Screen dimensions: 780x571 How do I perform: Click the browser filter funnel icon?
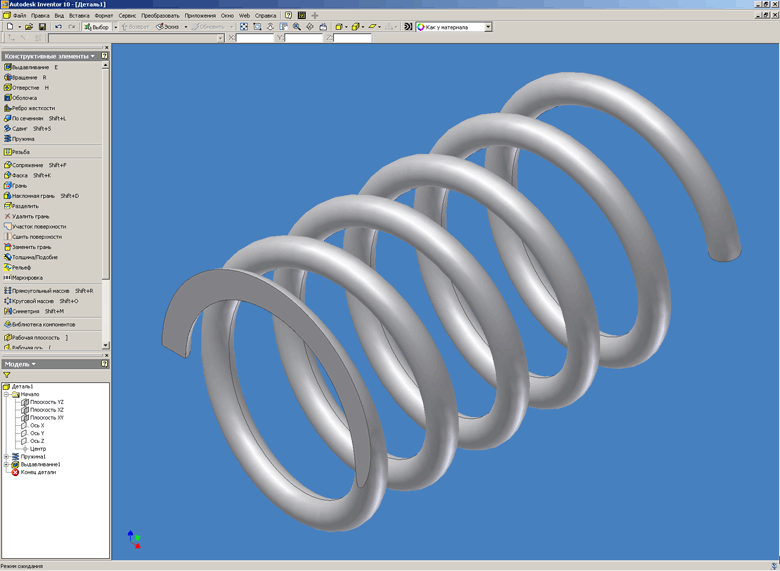click(x=6, y=375)
